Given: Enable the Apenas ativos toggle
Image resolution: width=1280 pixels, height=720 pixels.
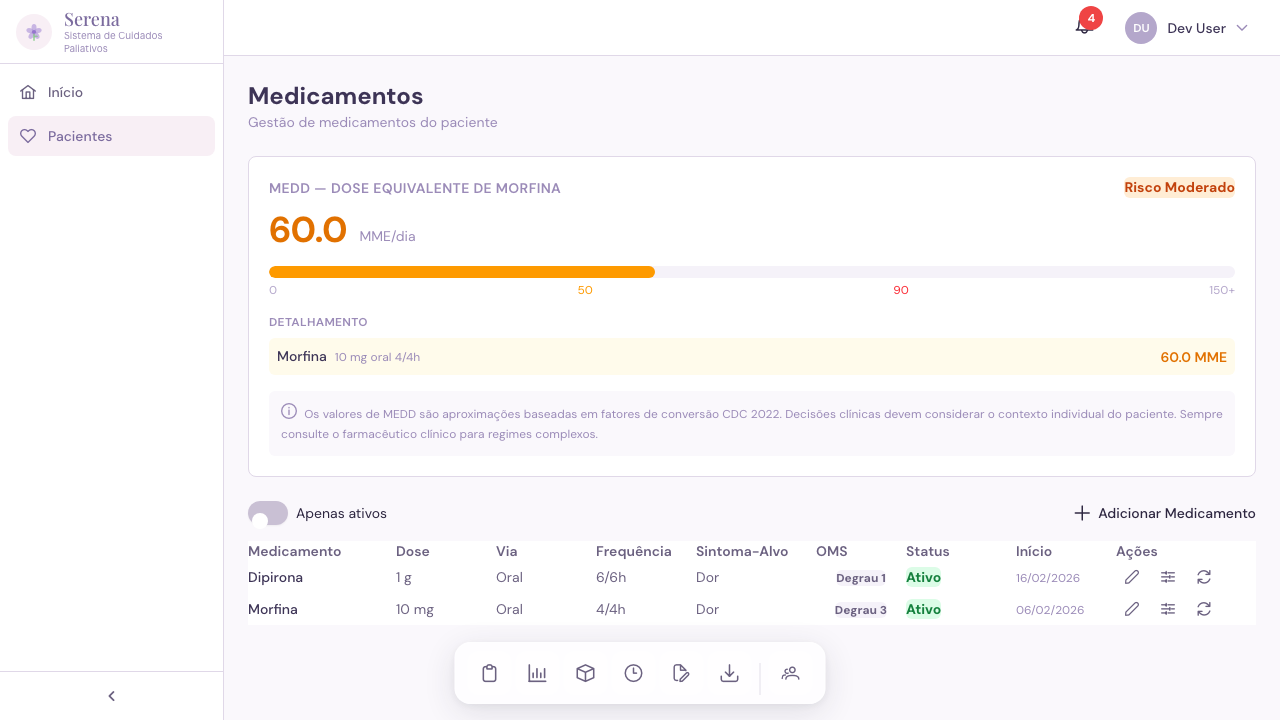Looking at the screenshot, I should click(x=267, y=513).
